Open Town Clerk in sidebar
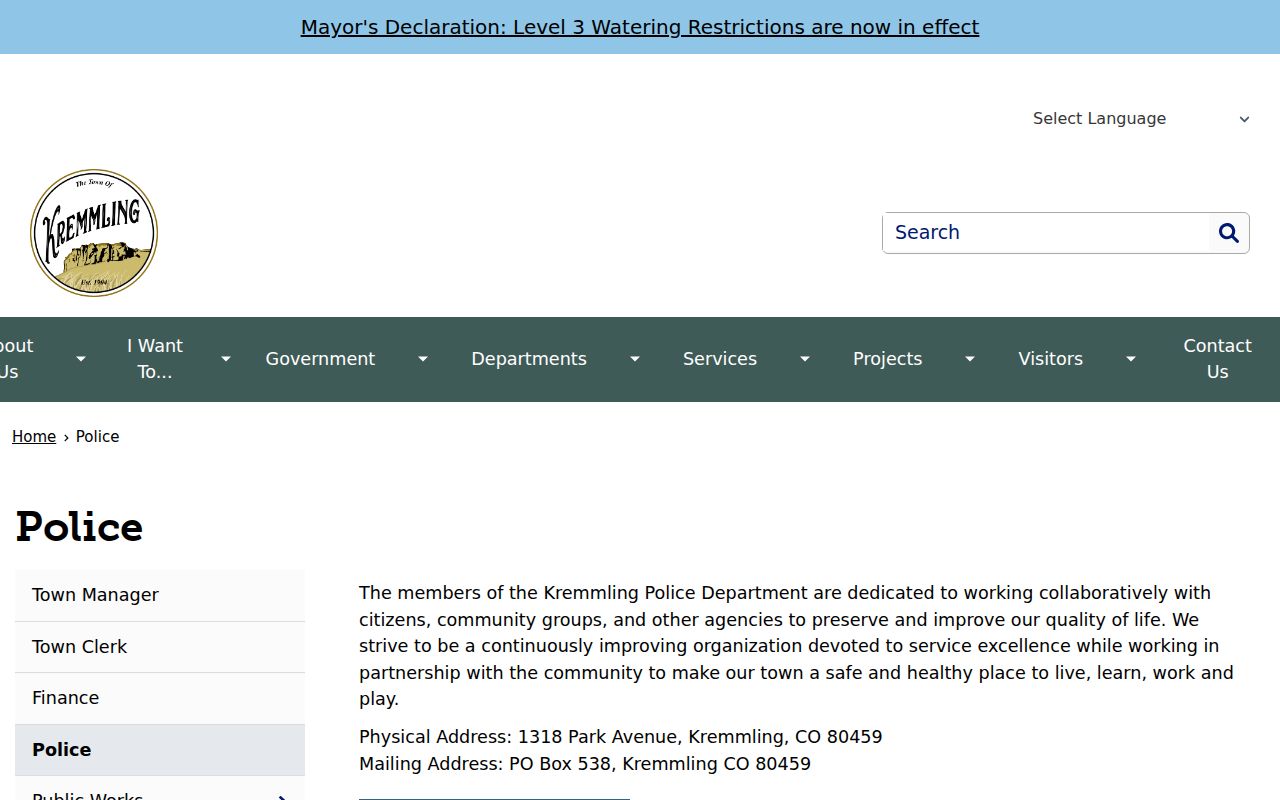 pos(160,647)
